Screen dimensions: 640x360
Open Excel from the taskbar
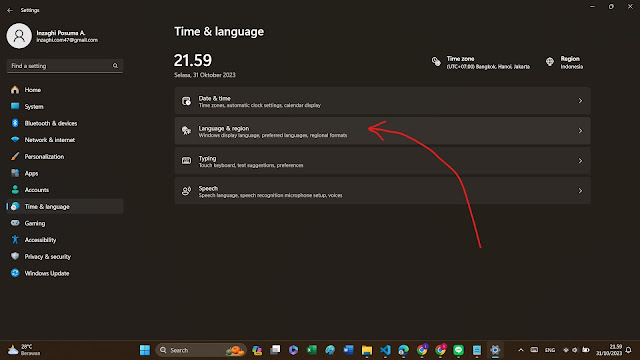(x=312, y=350)
